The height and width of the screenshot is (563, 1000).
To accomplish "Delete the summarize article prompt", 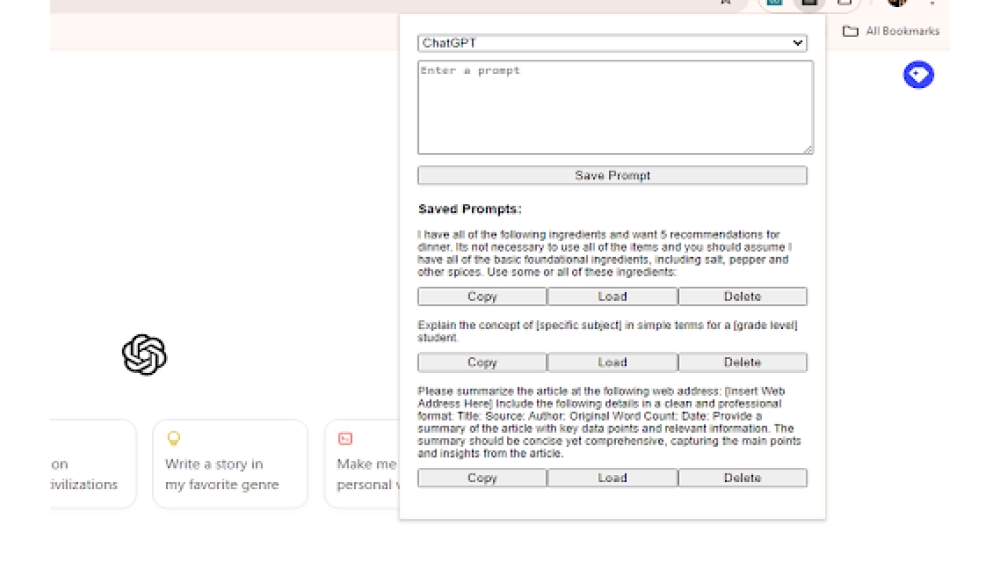I will point(742,478).
